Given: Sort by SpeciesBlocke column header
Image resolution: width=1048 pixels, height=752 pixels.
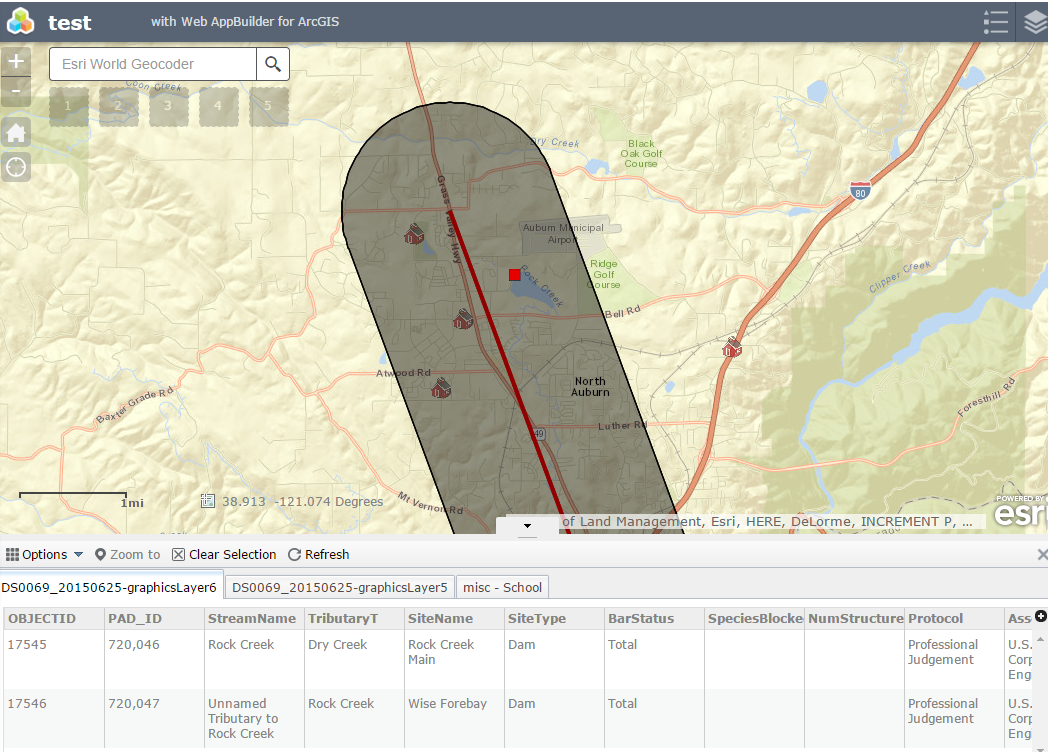Looking at the screenshot, I should tap(754, 618).
